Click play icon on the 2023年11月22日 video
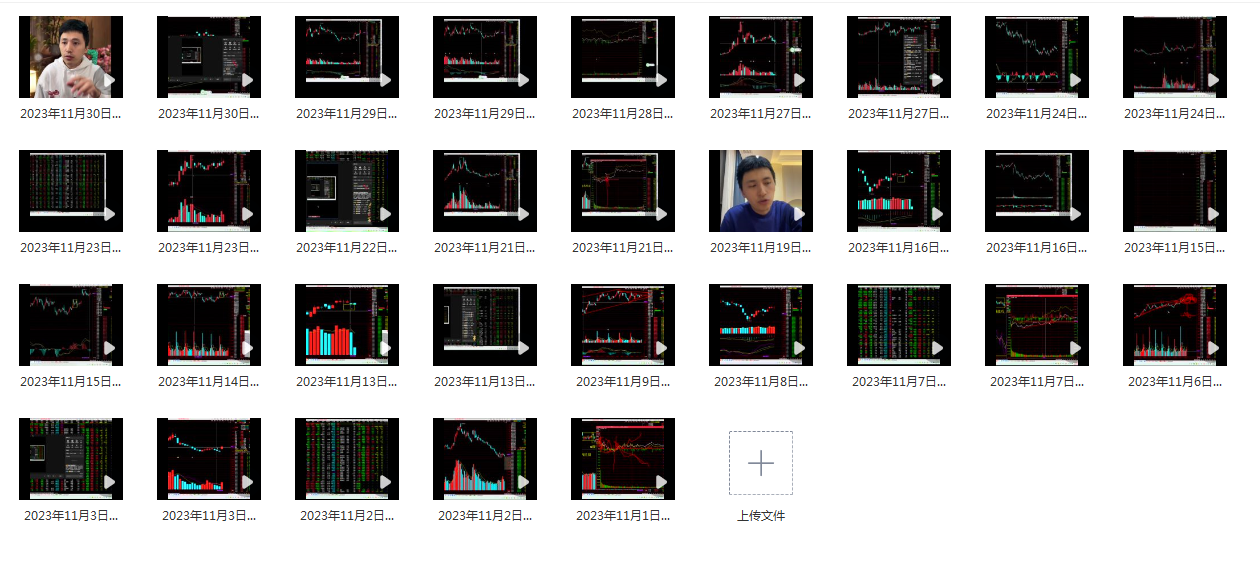Viewport: 1260px width, 567px height. pyautogui.click(x=385, y=214)
